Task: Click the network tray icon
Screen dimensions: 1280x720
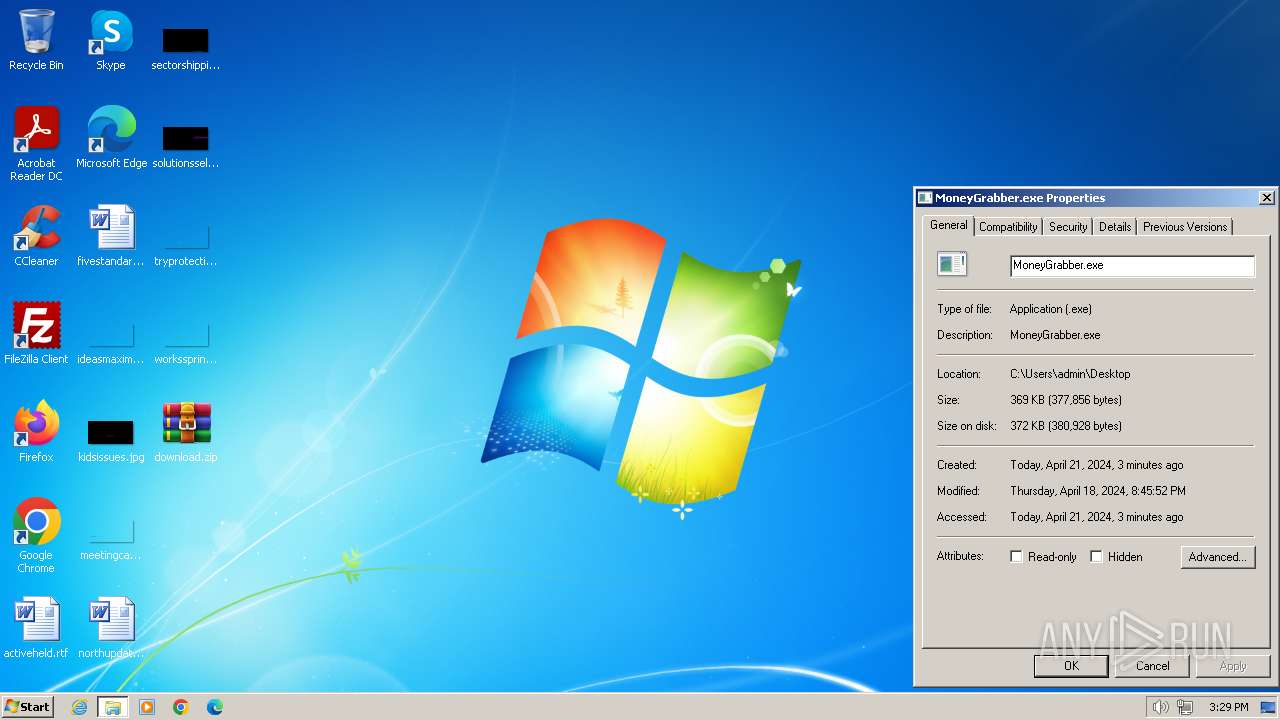Action: click(1185, 707)
